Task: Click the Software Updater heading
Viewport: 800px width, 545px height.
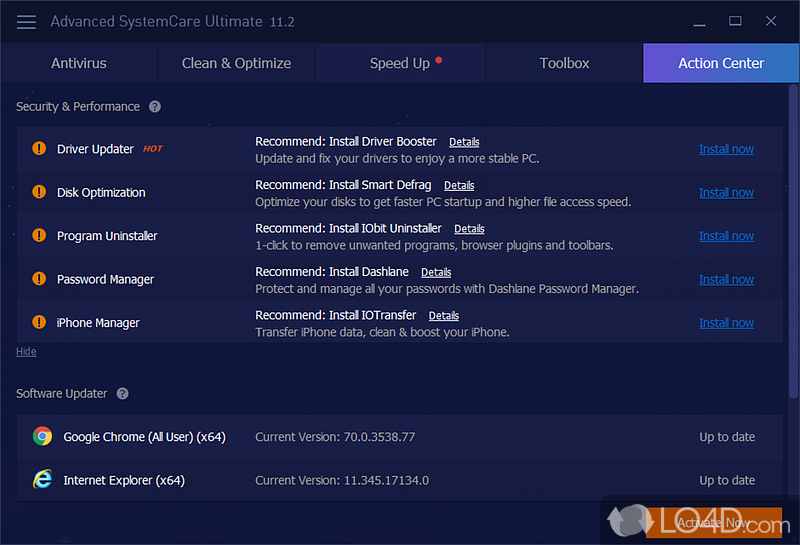Action: click(x=62, y=393)
